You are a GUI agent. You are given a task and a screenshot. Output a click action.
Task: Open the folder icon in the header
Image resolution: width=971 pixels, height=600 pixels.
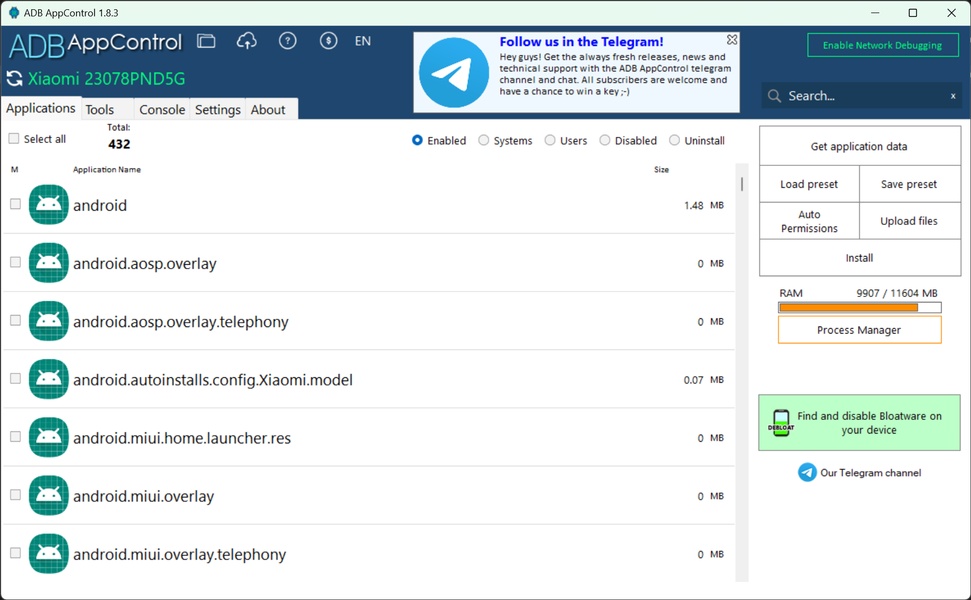(206, 41)
